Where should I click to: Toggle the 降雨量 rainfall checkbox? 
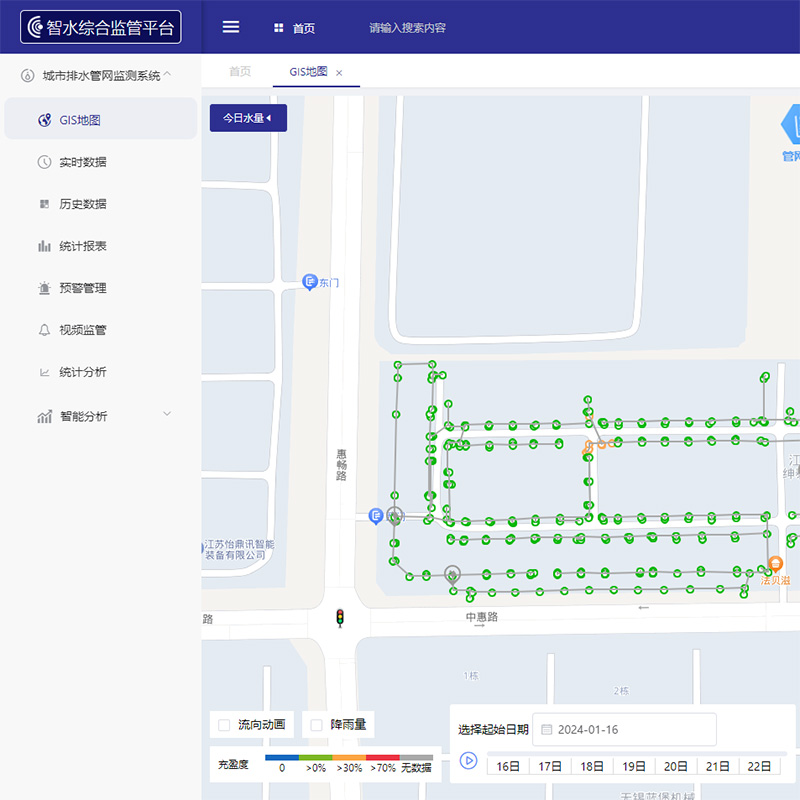click(x=313, y=725)
